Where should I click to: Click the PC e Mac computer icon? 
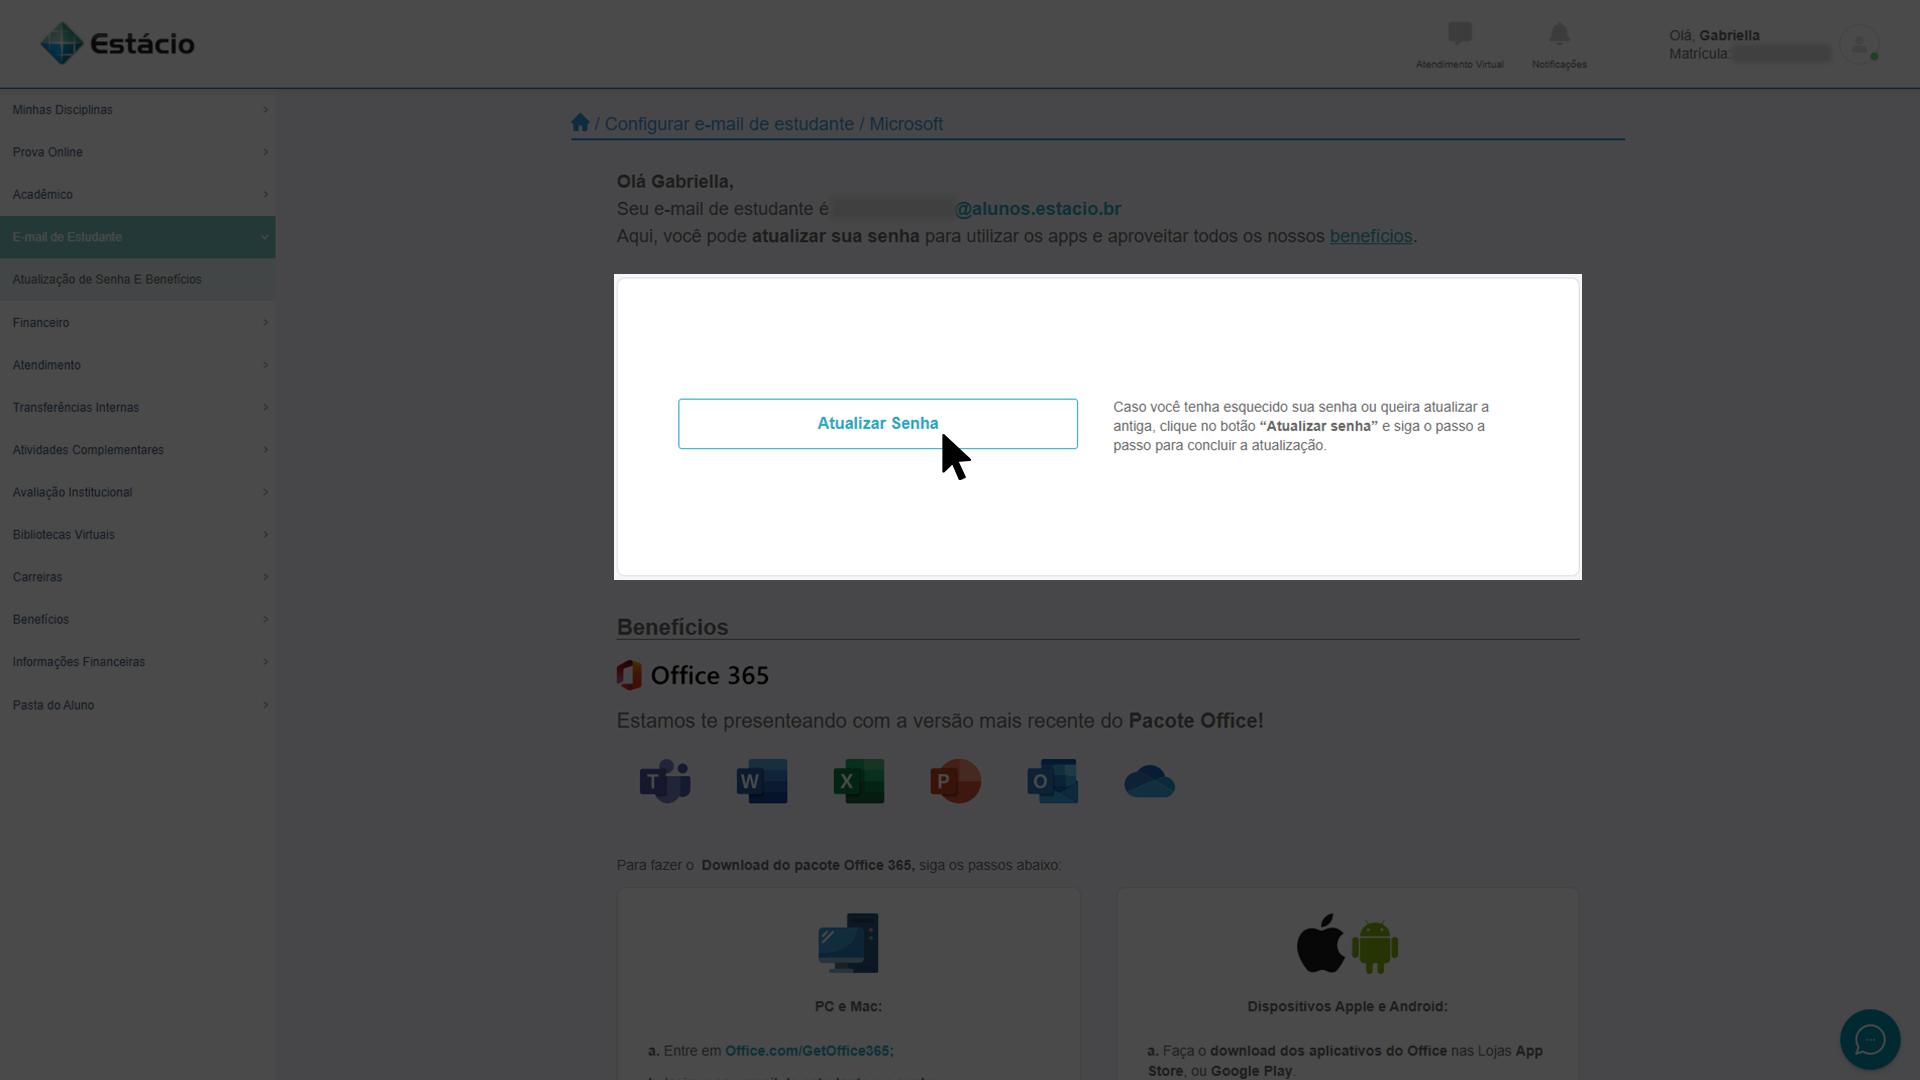point(848,943)
